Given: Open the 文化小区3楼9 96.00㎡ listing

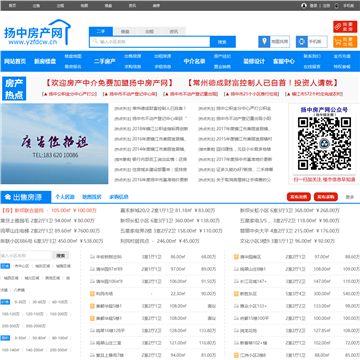Looking at the screenshot, I should (287, 241).
